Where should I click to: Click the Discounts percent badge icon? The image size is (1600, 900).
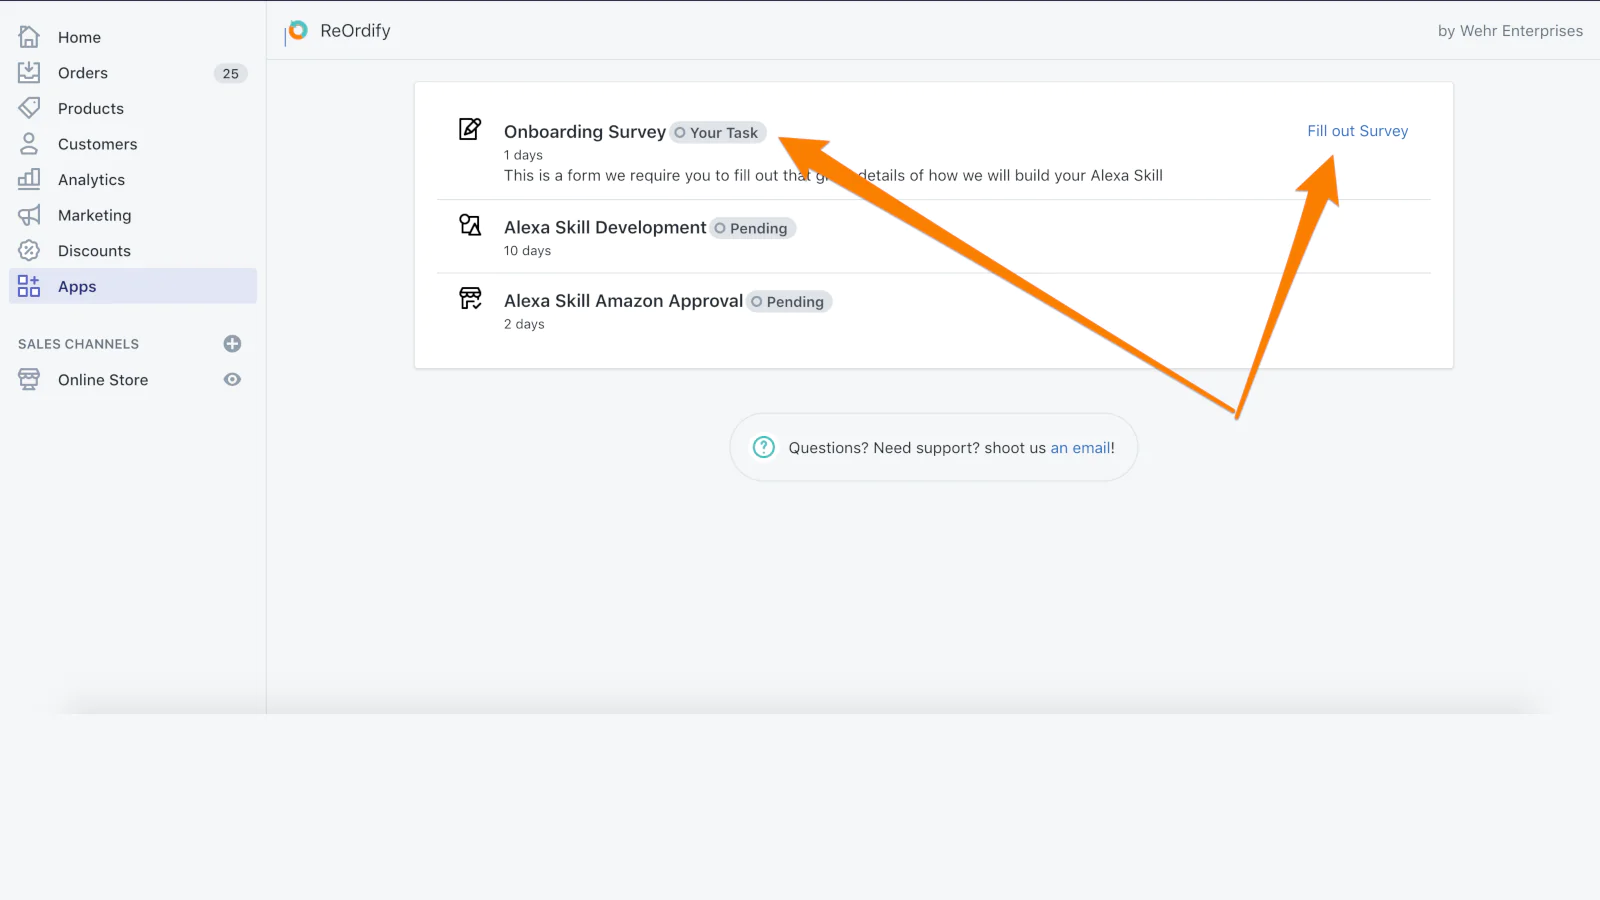[29, 250]
